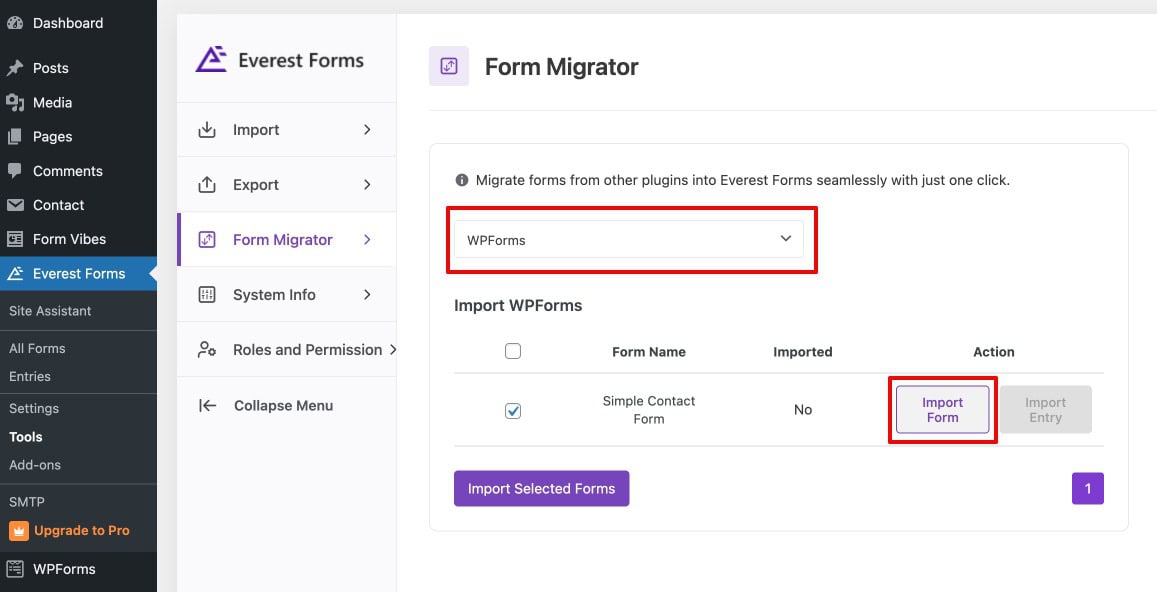Click Import Selected Forms button

(x=541, y=489)
